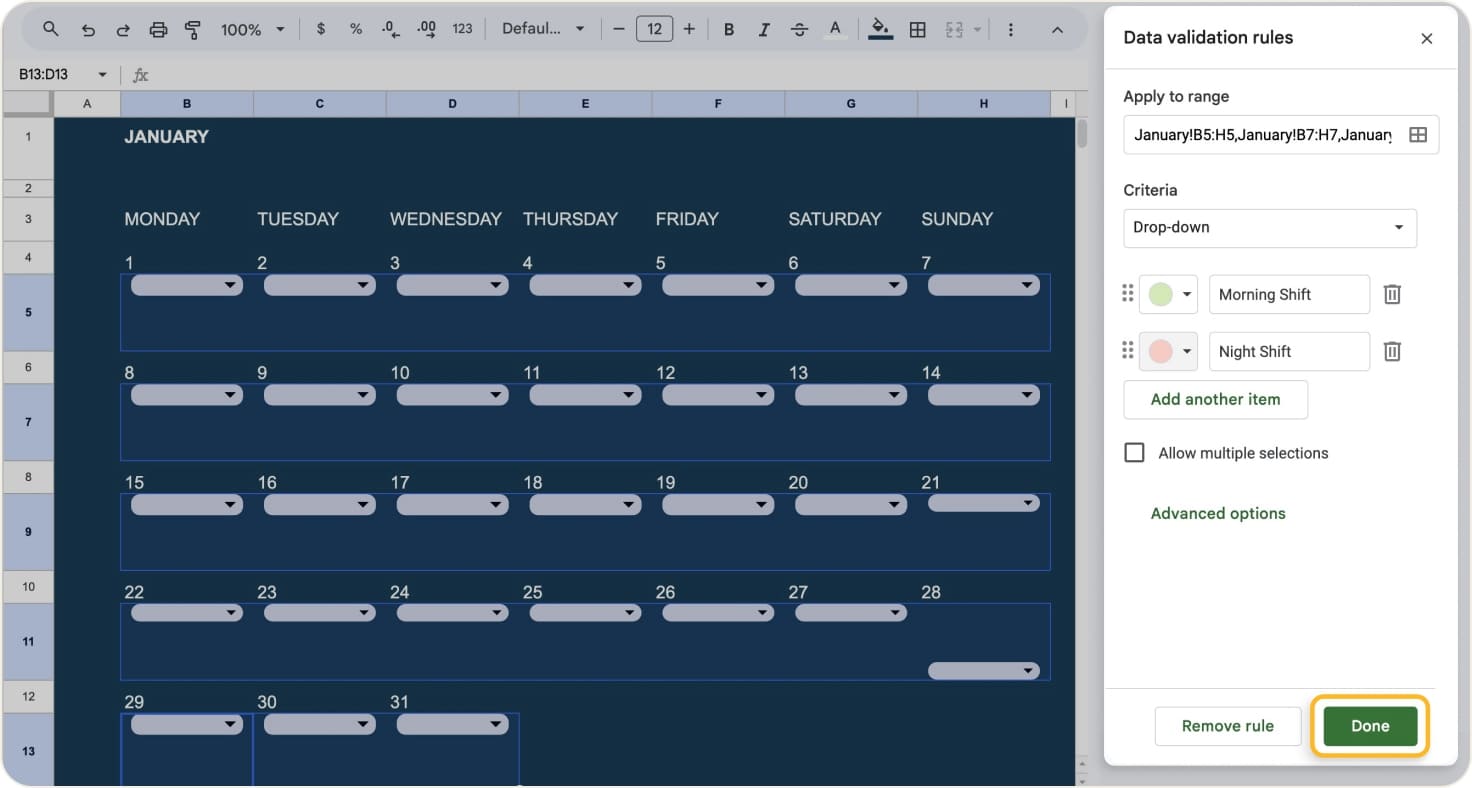Open the data range selection grid icon
This screenshot has height=788, width=1472.
tap(1417, 134)
